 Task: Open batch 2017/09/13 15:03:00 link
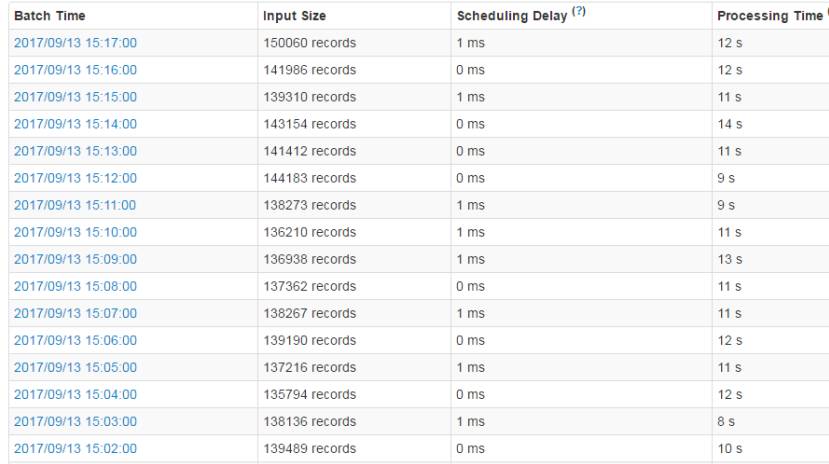(75, 421)
